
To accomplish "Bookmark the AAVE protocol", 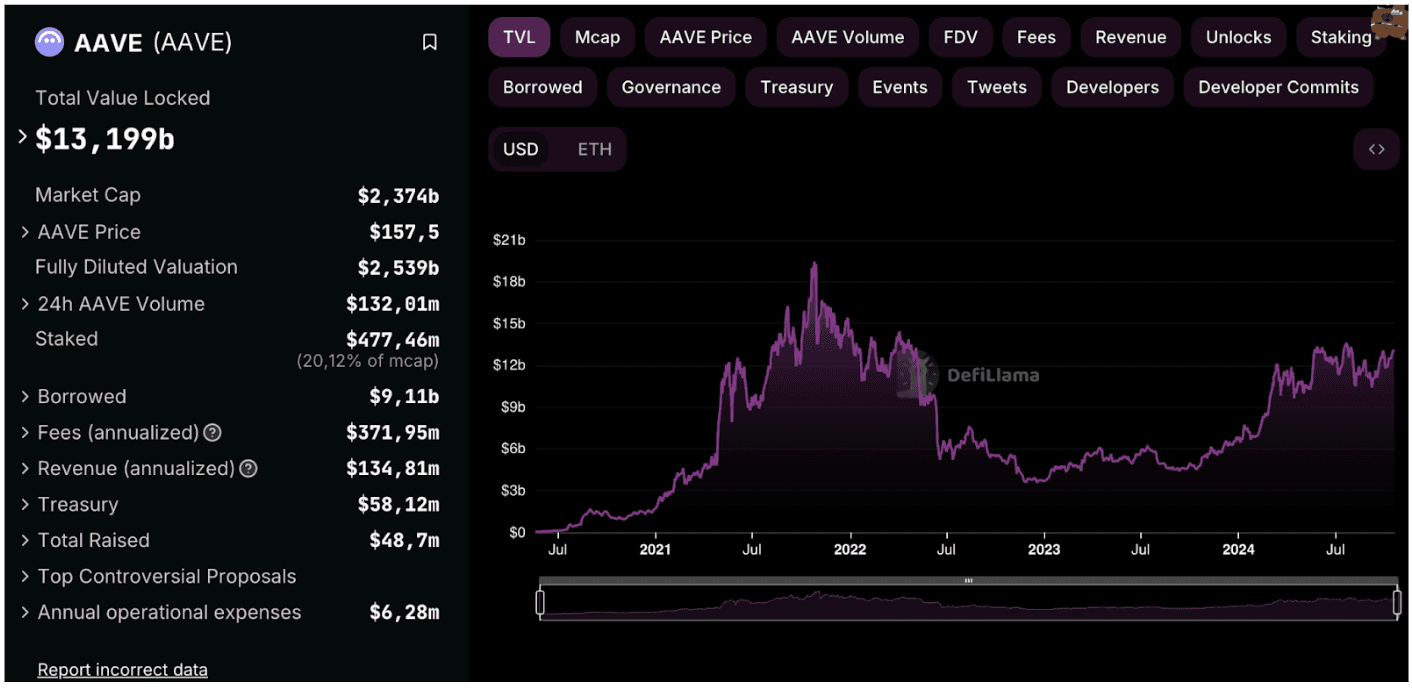I will pos(429,42).
